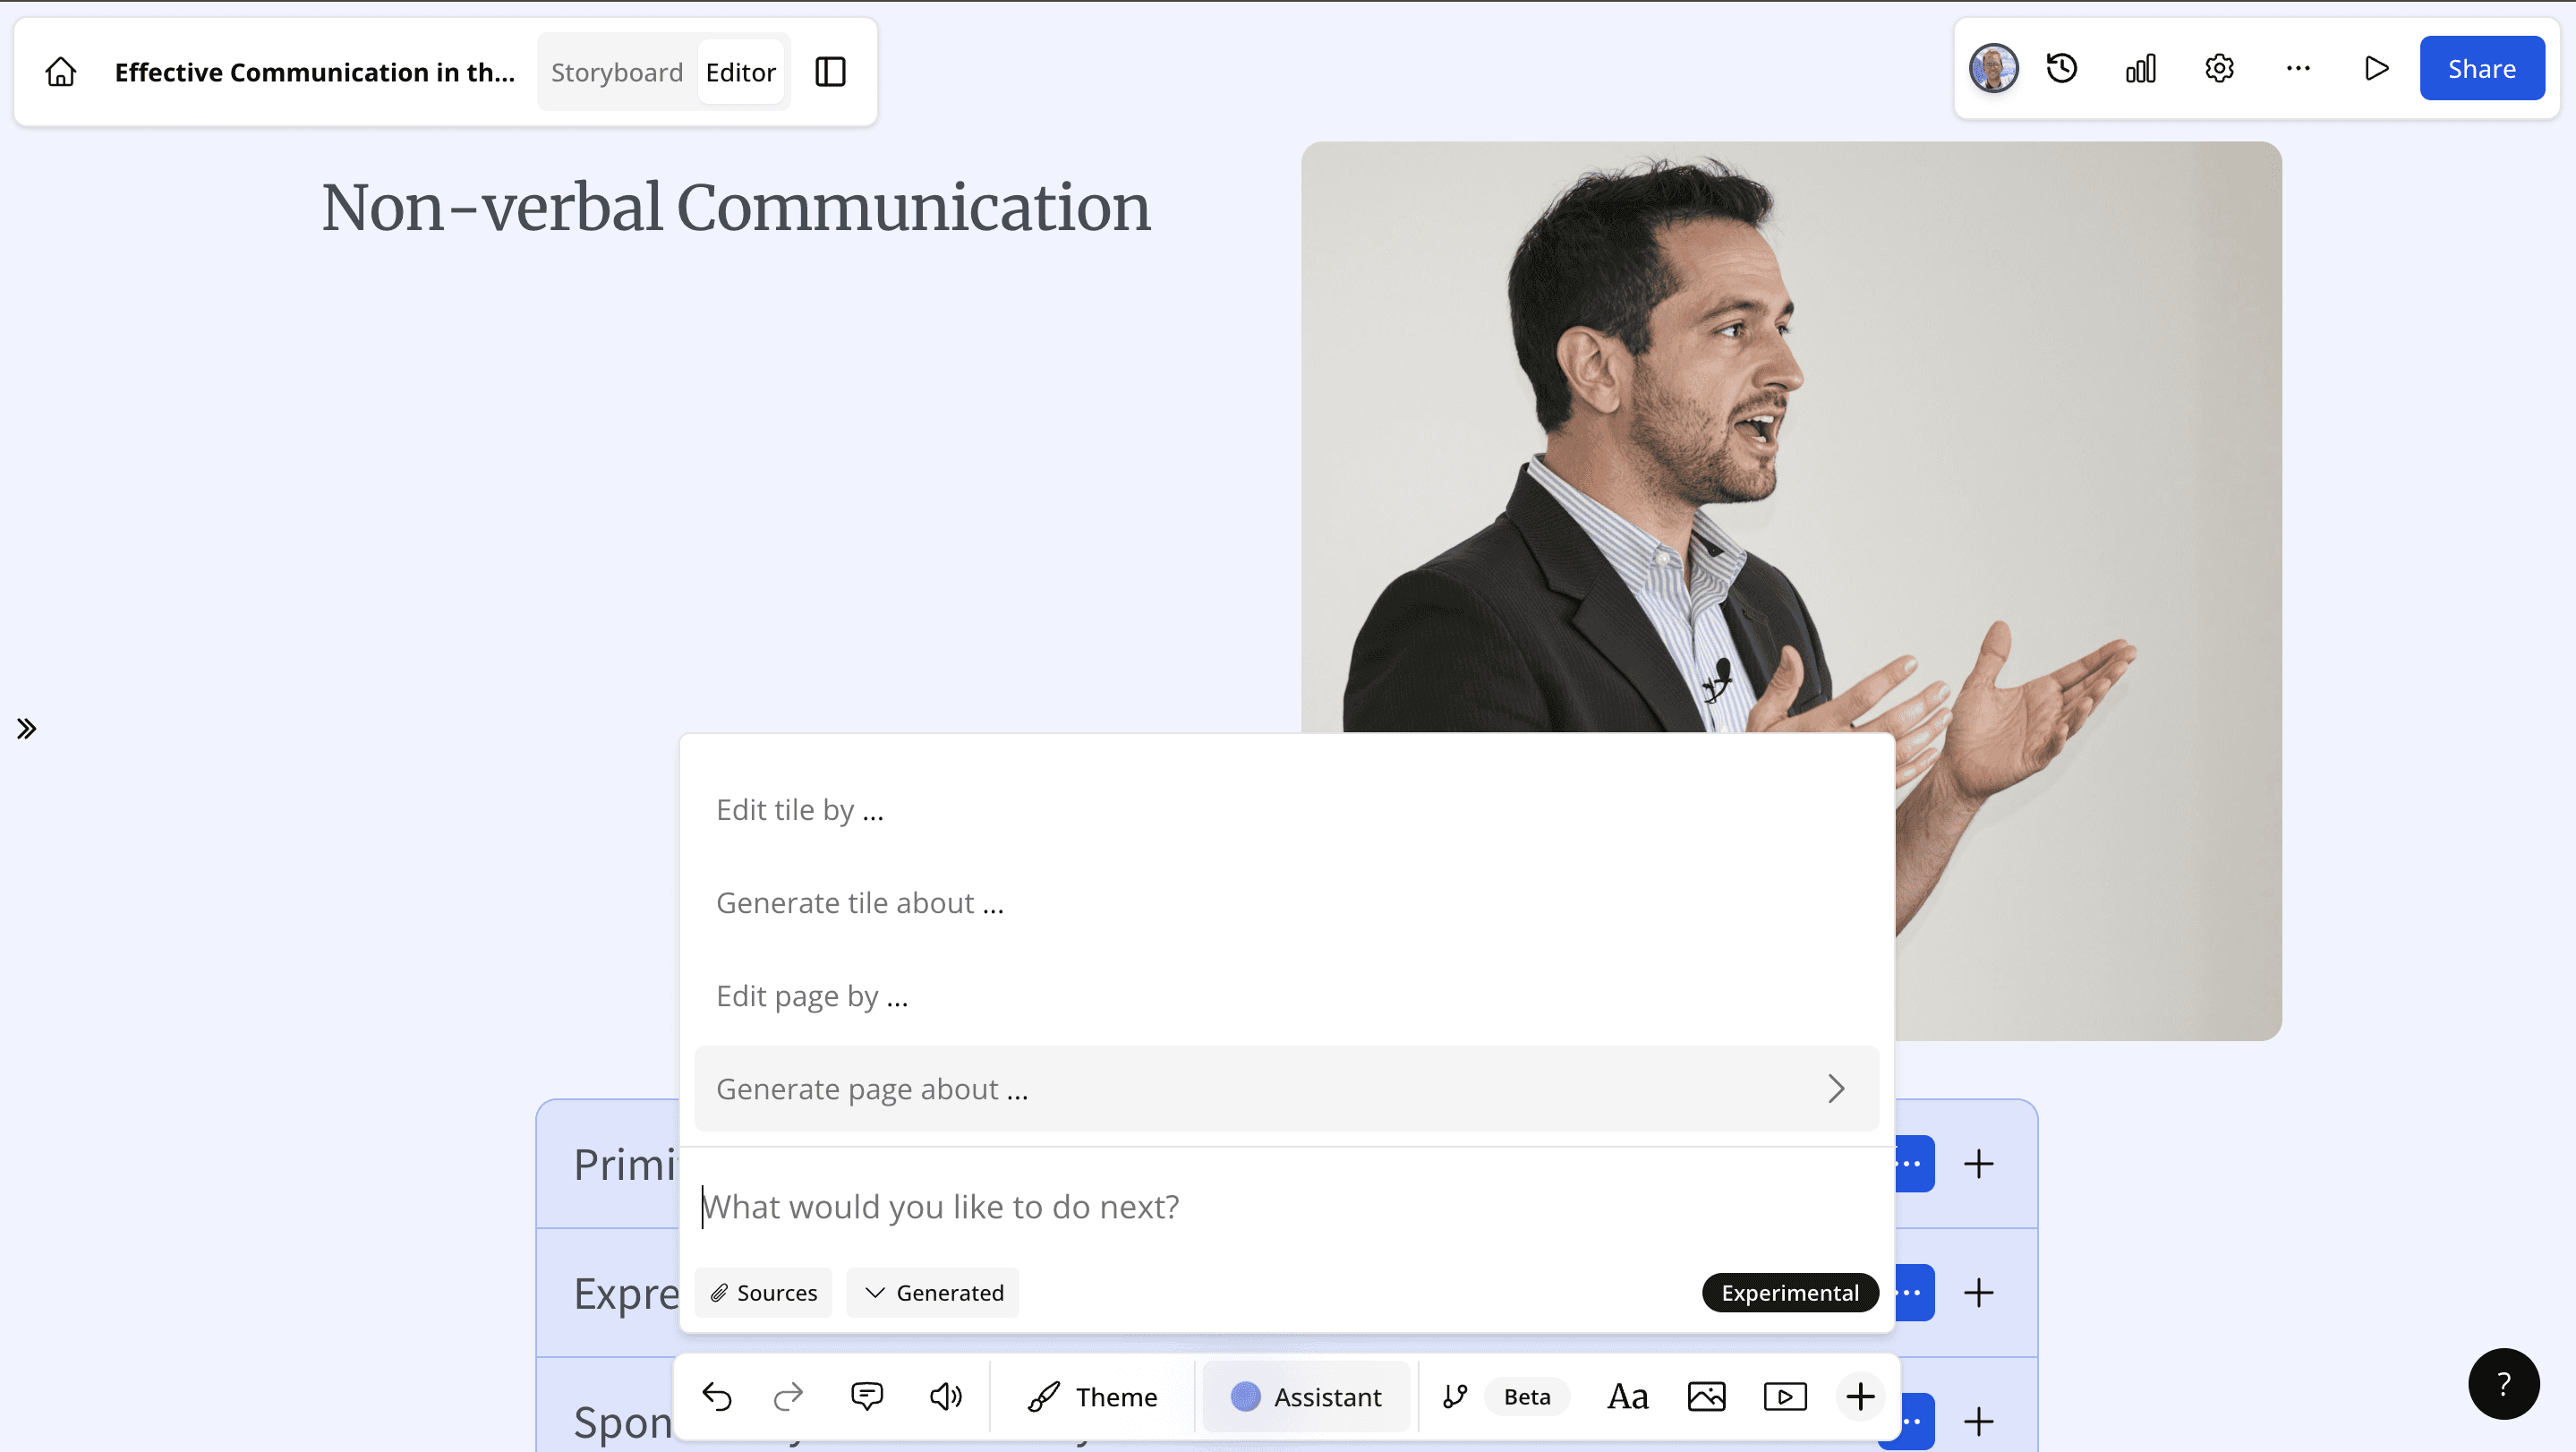
Task: Switch to the Storyboard tab
Action: click(618, 73)
